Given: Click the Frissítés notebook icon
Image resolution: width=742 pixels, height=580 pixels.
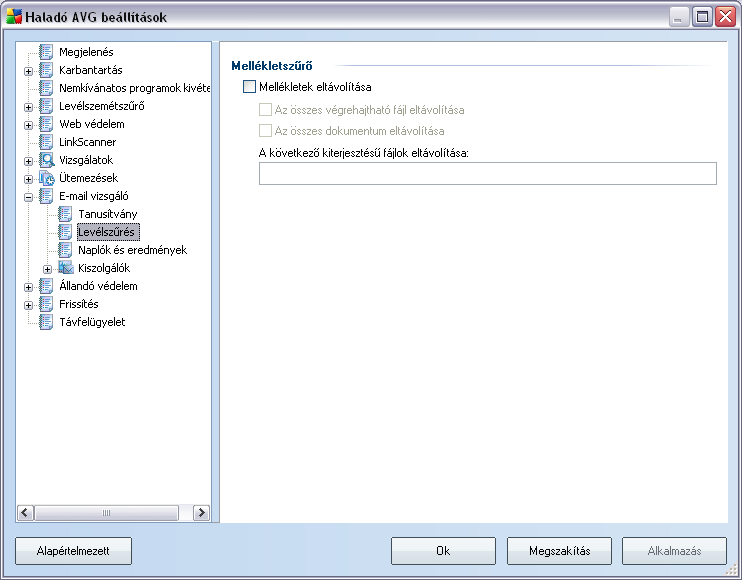Looking at the screenshot, I should (46, 304).
